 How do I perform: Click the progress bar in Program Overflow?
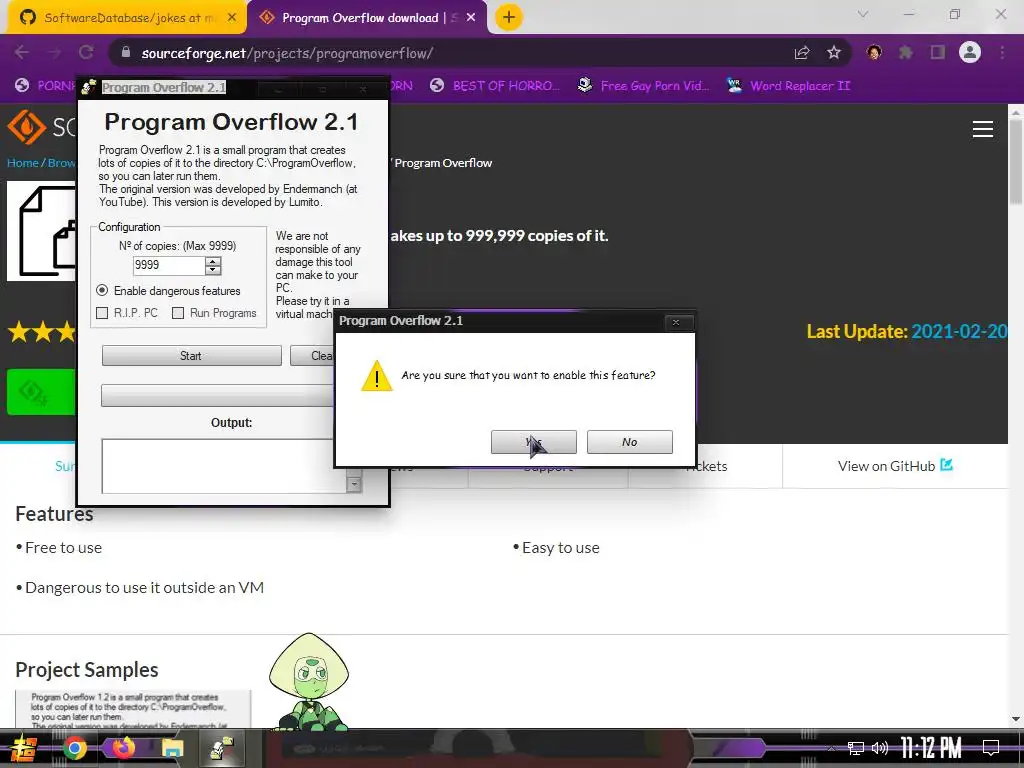tap(217, 396)
